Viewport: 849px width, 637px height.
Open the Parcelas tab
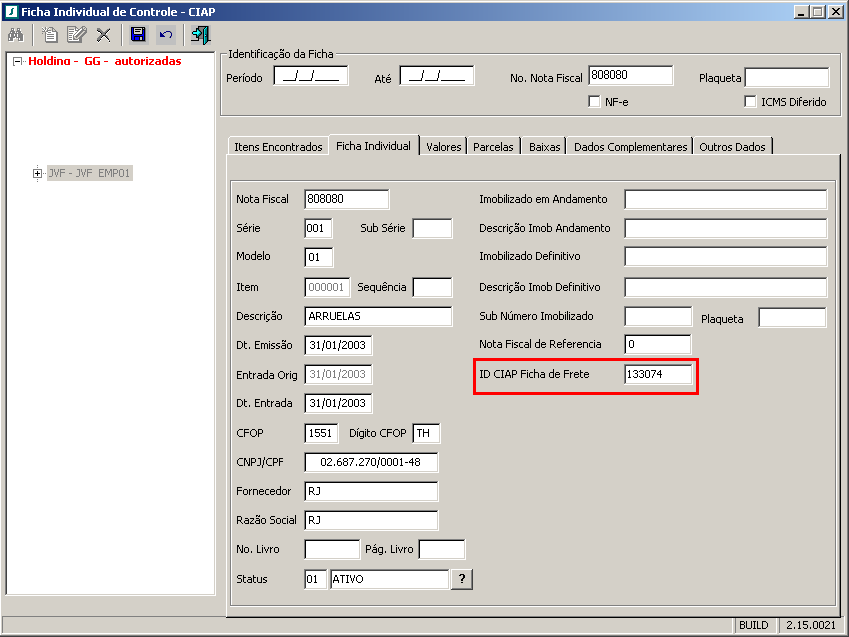(x=493, y=147)
